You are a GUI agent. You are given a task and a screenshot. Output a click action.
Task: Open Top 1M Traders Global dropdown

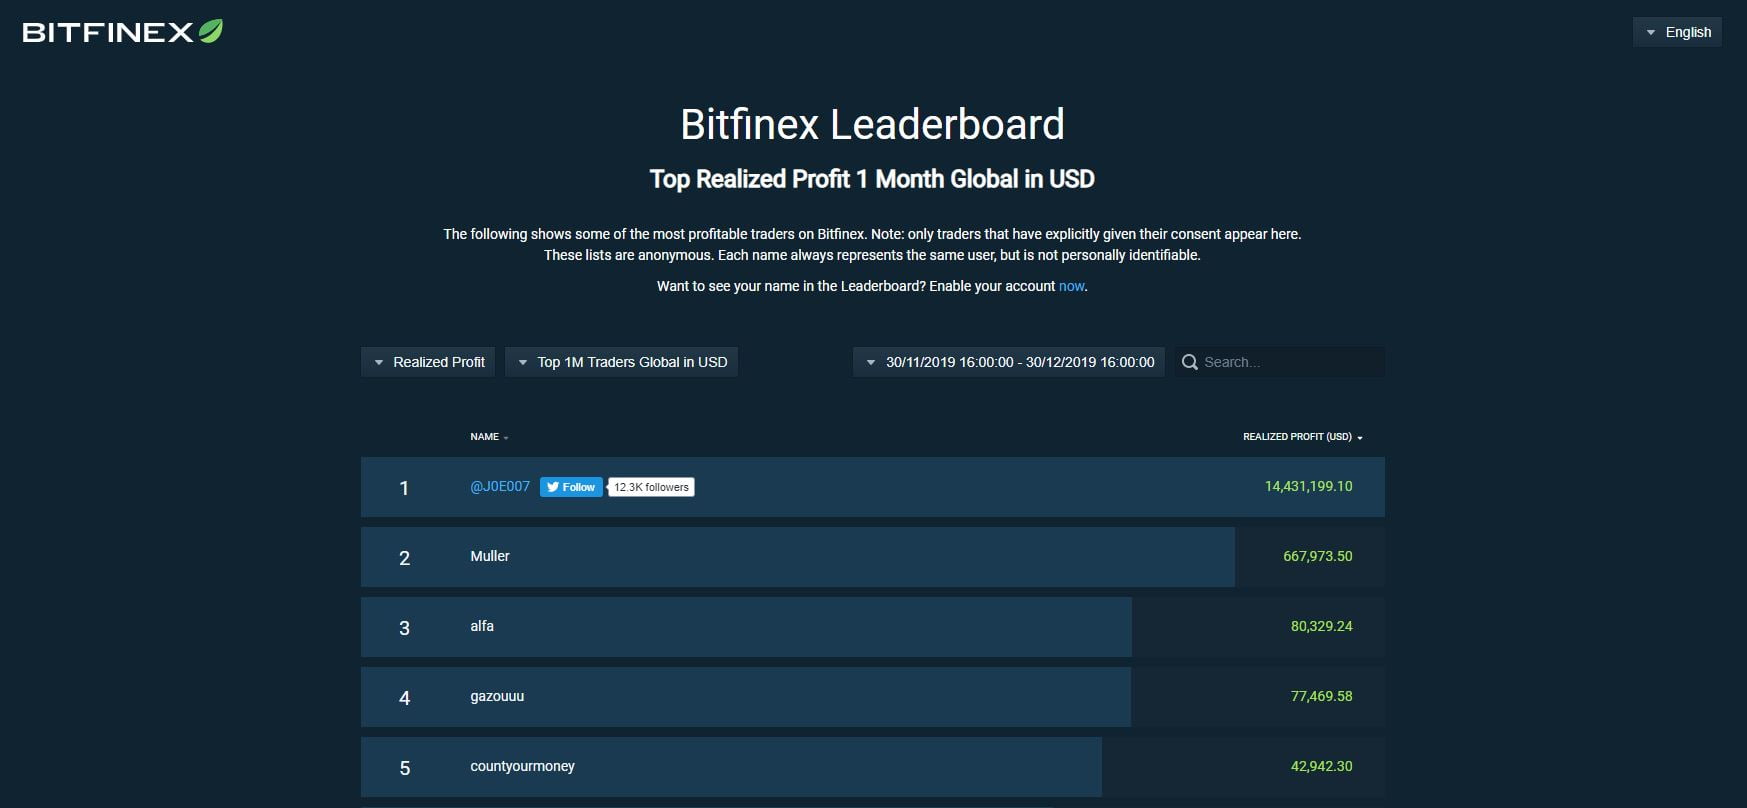point(622,362)
